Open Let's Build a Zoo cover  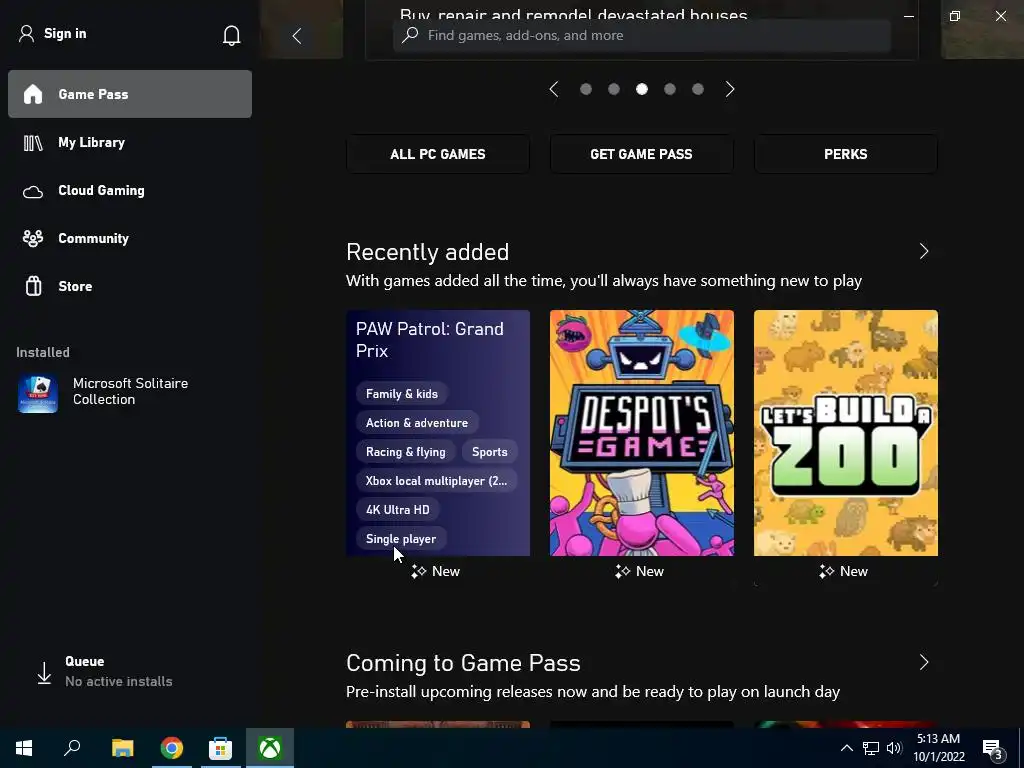pyautogui.click(x=846, y=433)
